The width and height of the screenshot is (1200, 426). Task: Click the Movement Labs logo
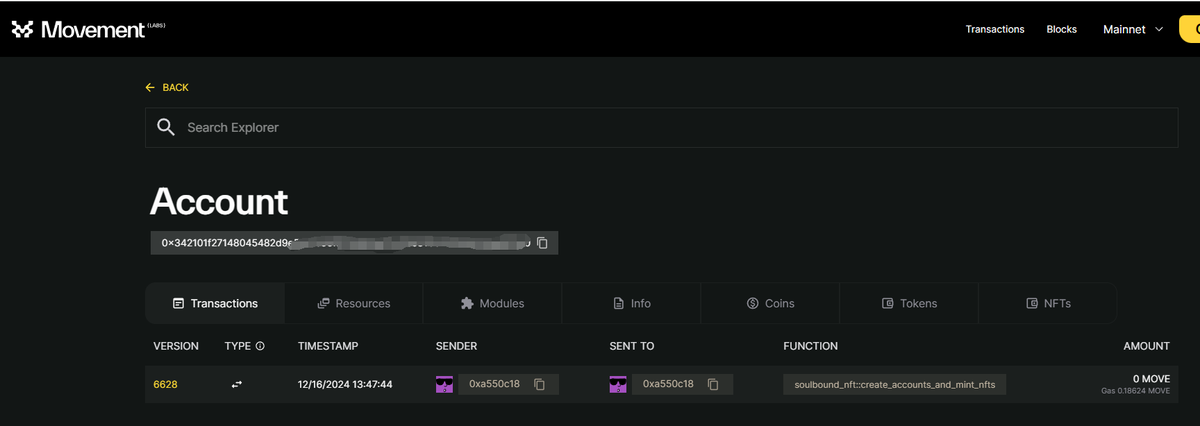[88, 29]
